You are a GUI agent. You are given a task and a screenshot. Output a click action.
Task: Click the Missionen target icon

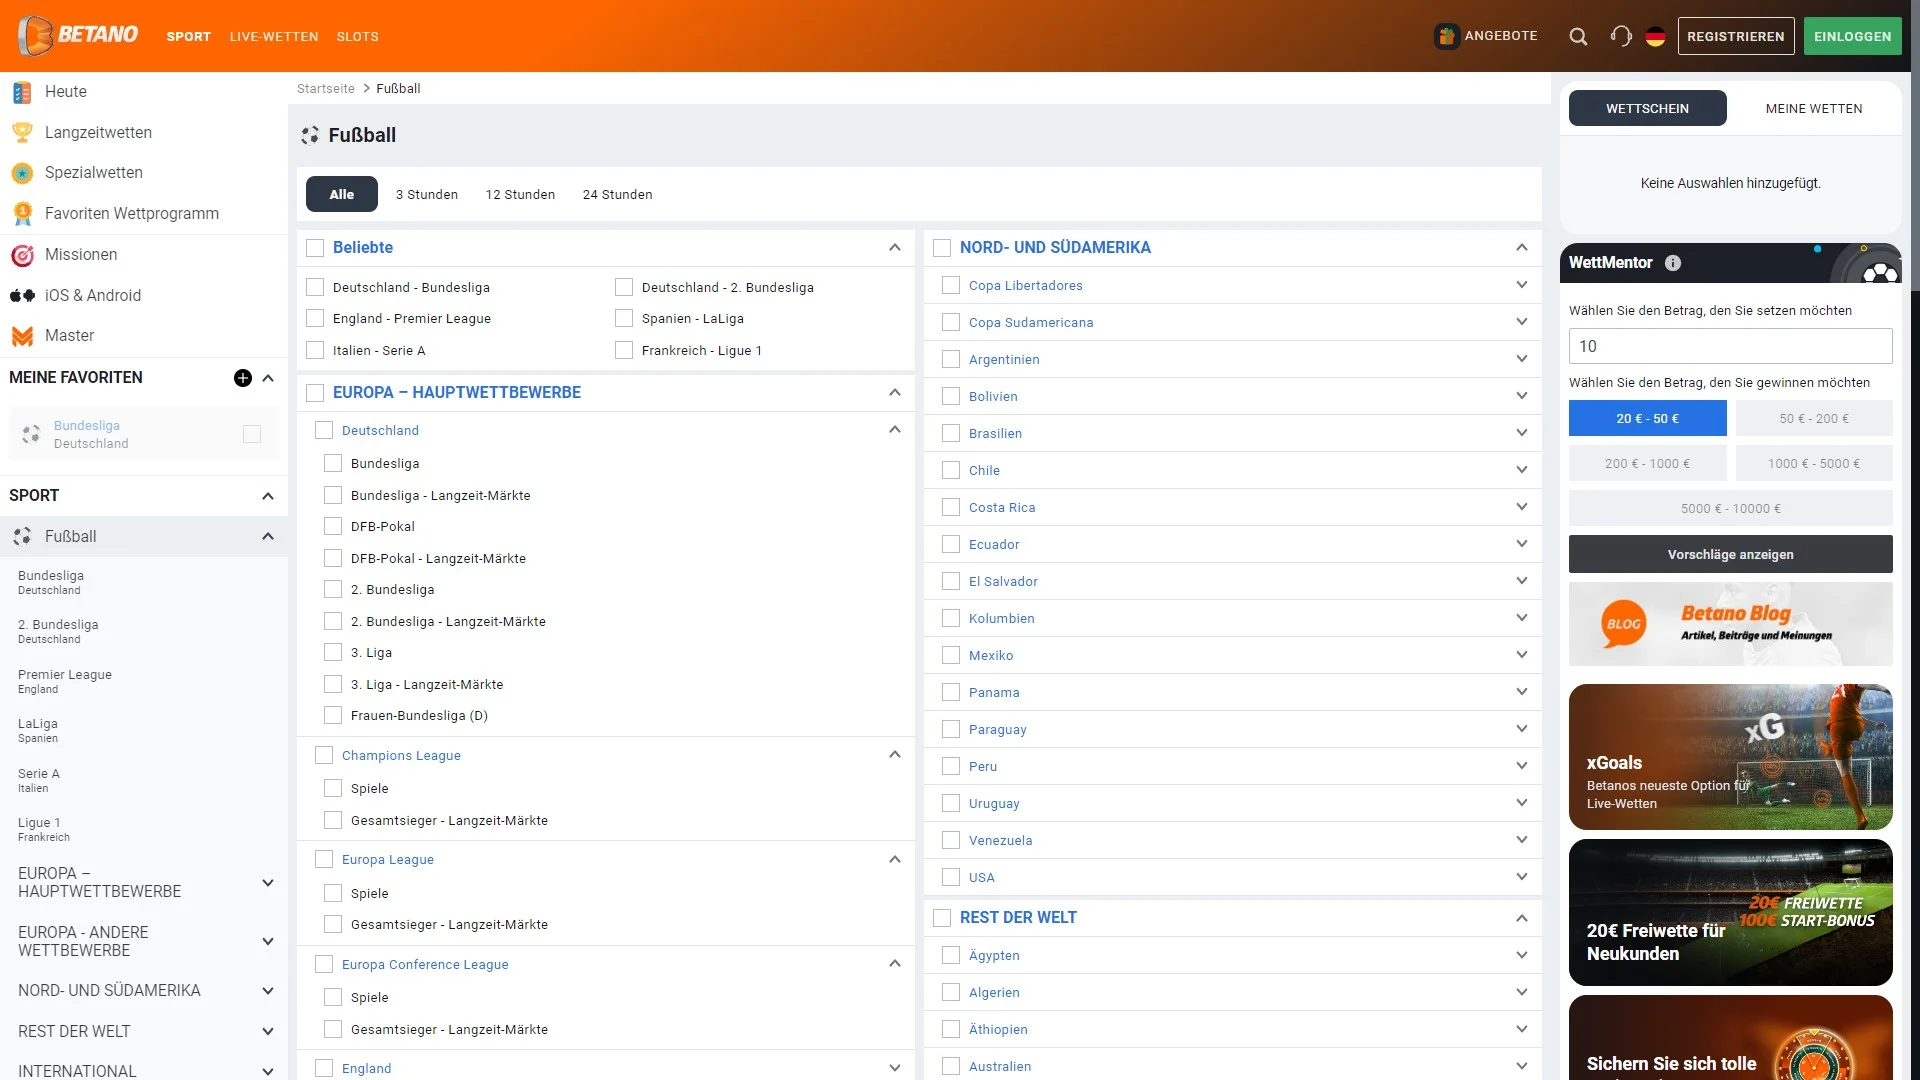[22, 255]
